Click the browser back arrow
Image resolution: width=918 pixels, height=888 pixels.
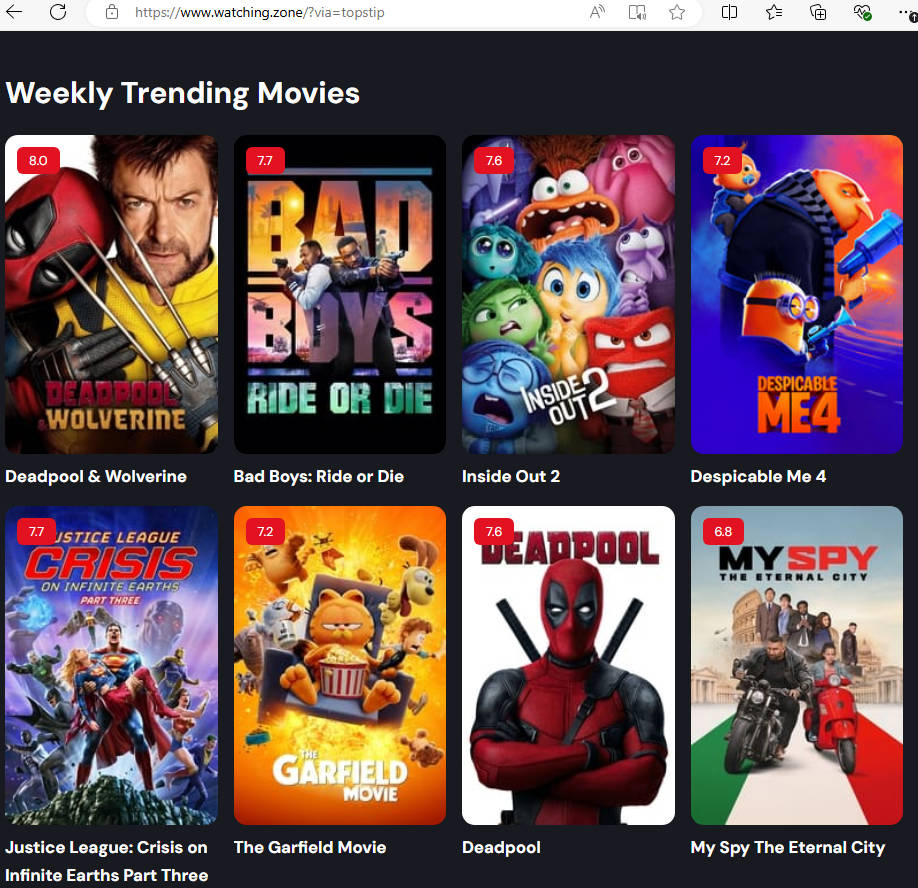[13, 11]
